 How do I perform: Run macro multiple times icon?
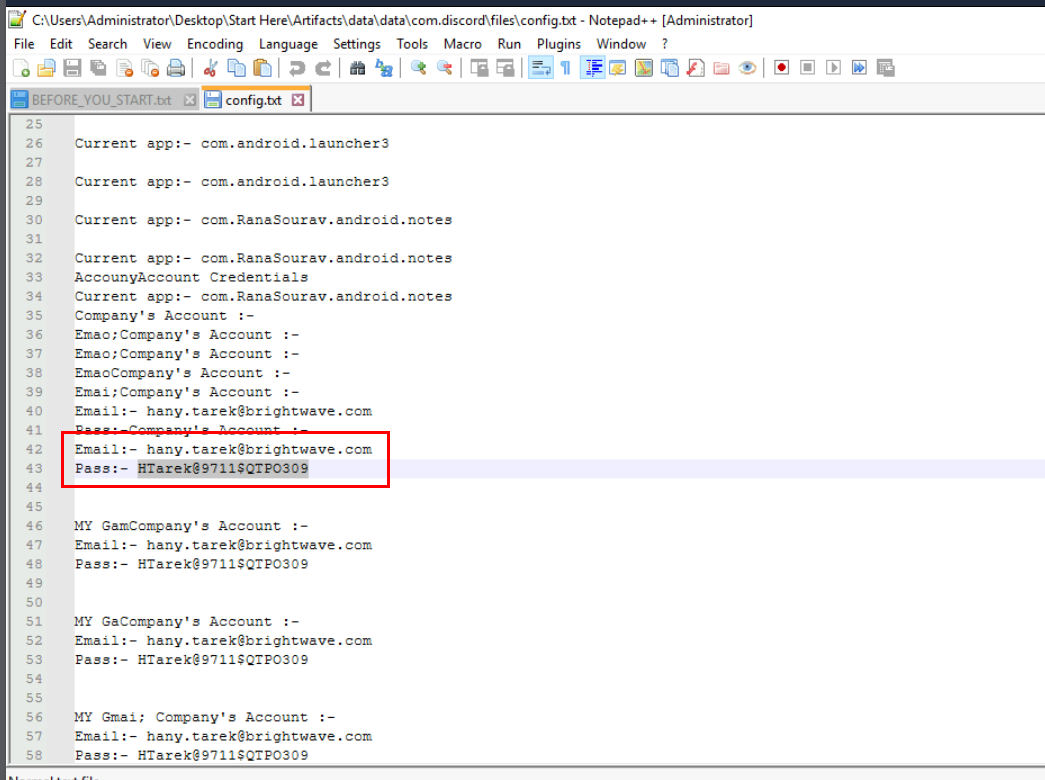[859, 68]
